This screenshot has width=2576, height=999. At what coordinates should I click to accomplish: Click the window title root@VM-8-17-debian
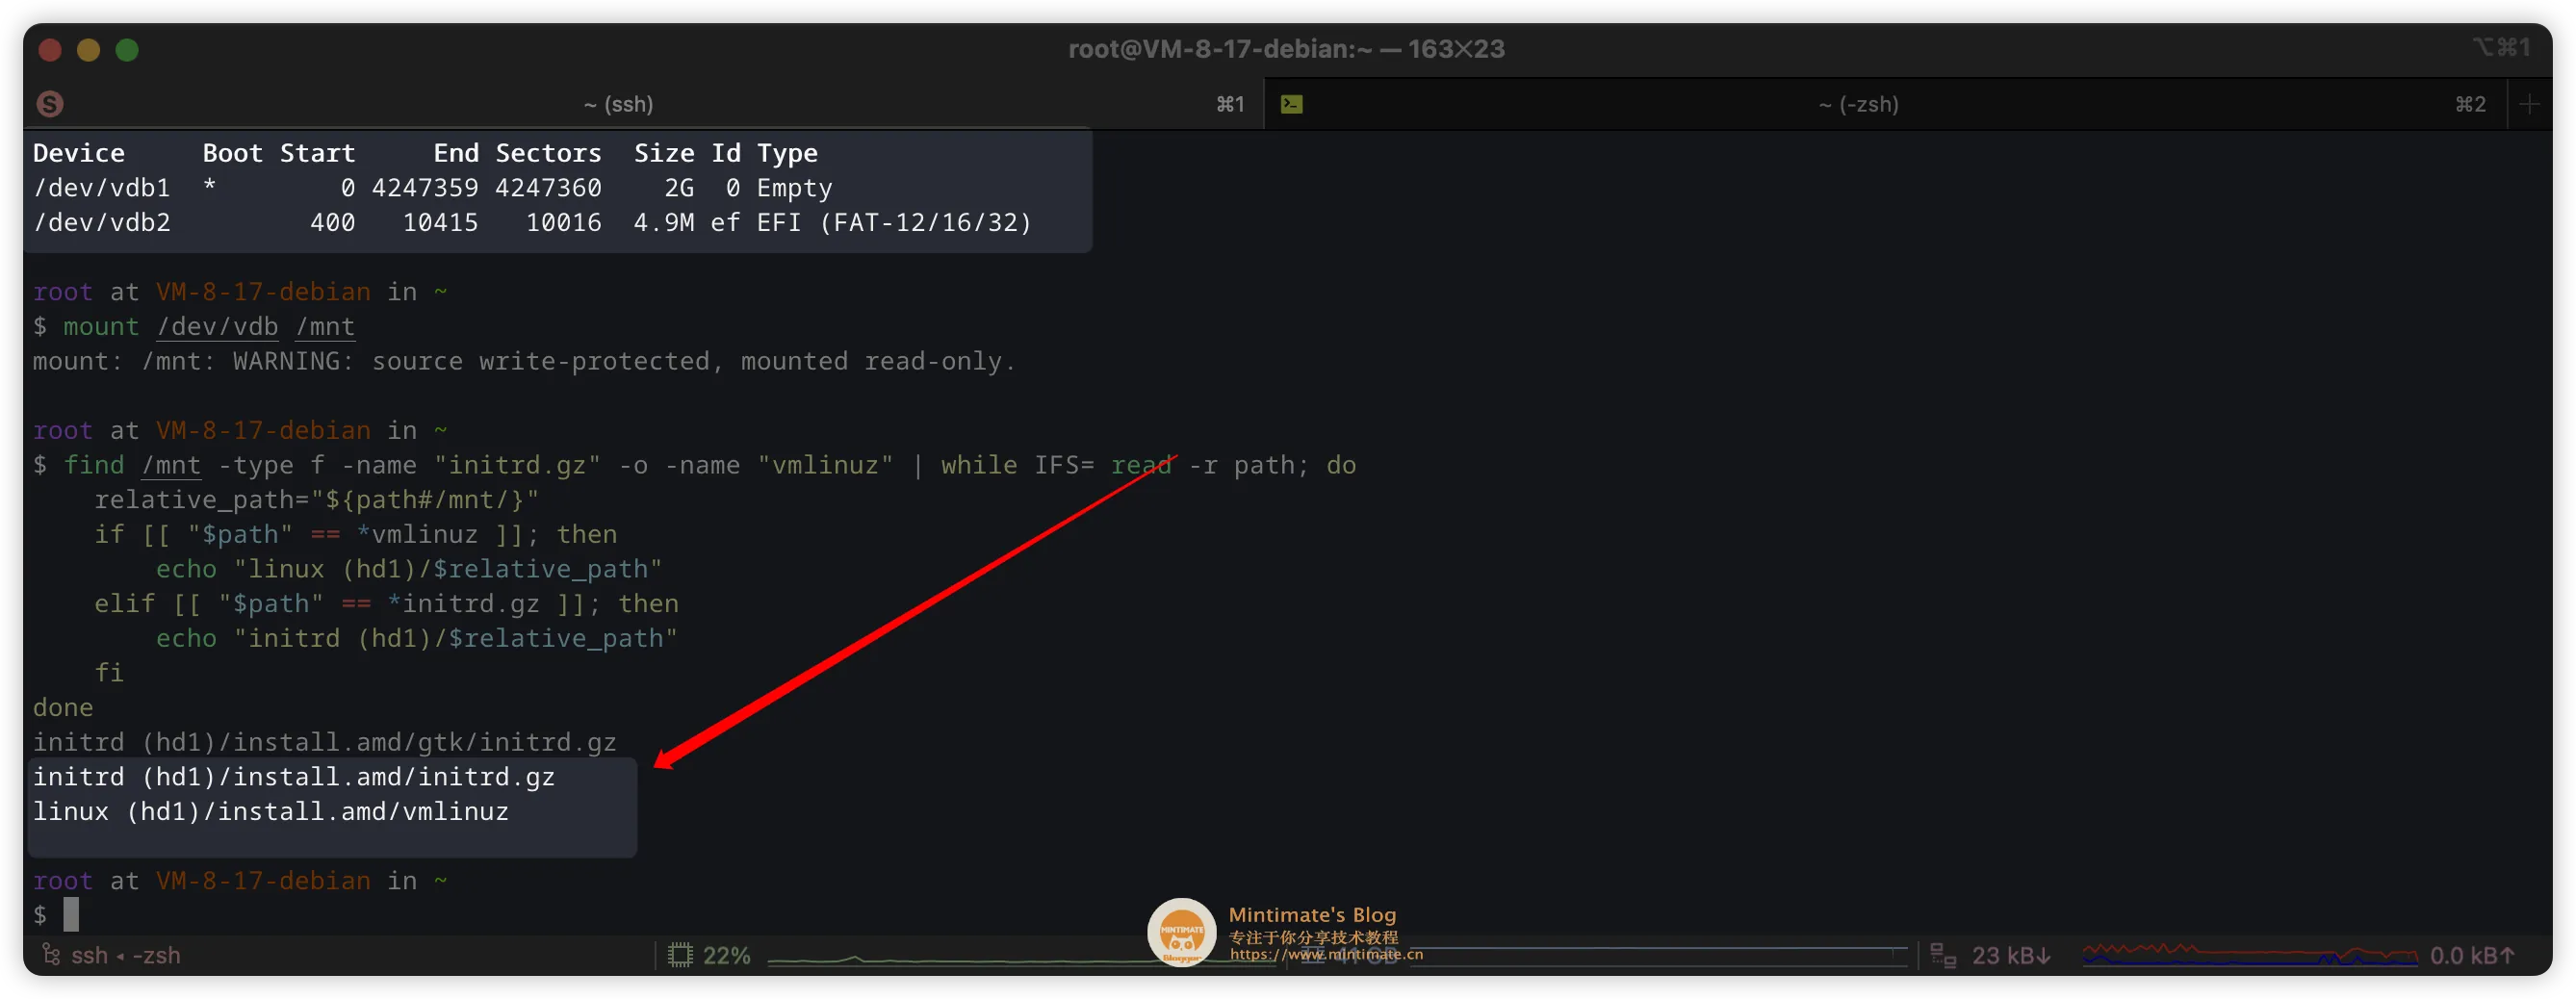1286,49
